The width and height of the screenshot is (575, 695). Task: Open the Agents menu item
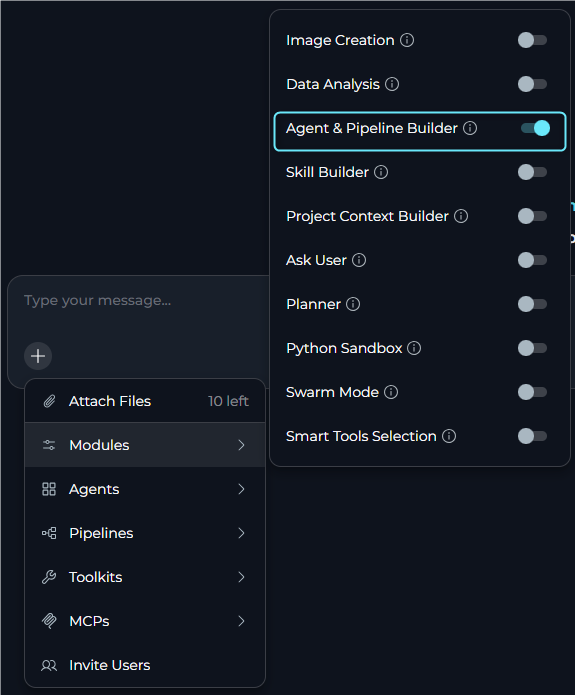pyautogui.click(x=145, y=489)
